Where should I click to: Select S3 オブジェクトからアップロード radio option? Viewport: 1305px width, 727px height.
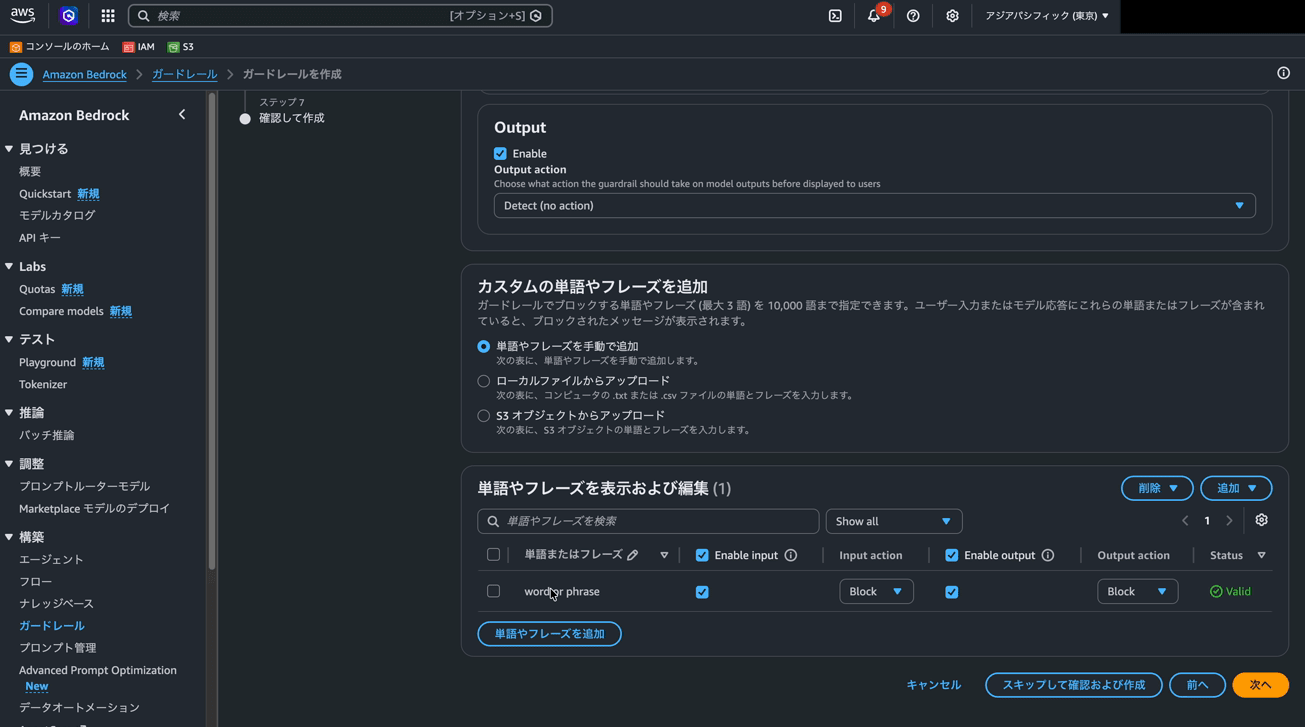point(484,416)
